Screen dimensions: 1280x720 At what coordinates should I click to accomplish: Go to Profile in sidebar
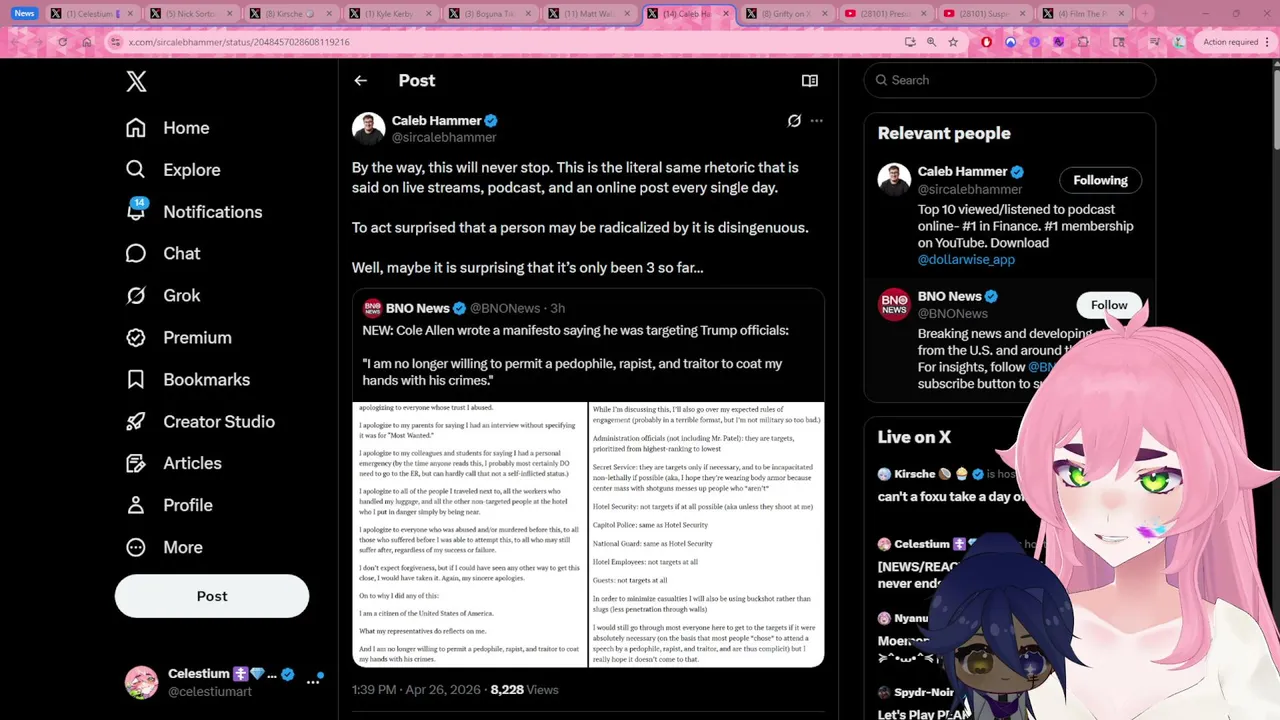pos(169,506)
